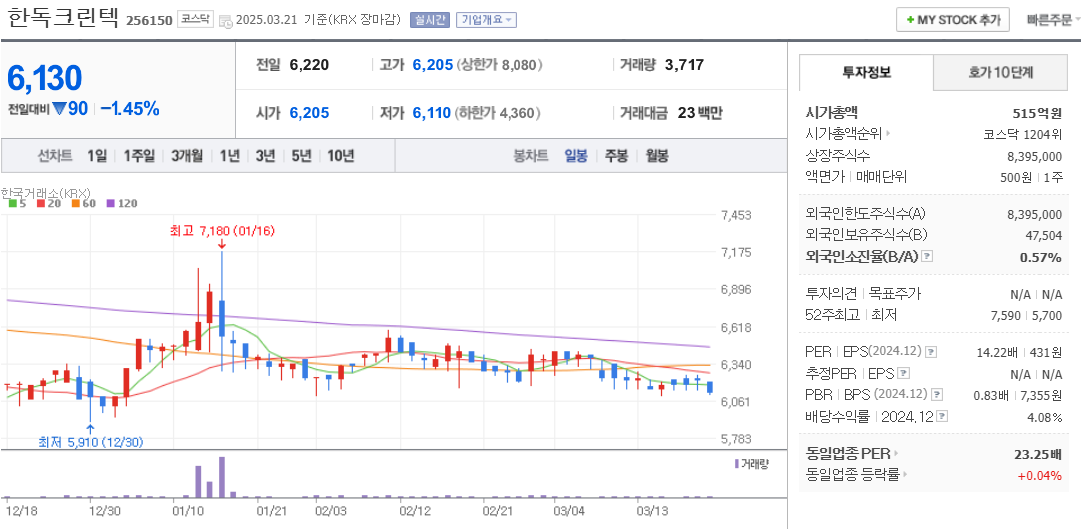
Task: Click the current price 6,130
Action: 44,78
